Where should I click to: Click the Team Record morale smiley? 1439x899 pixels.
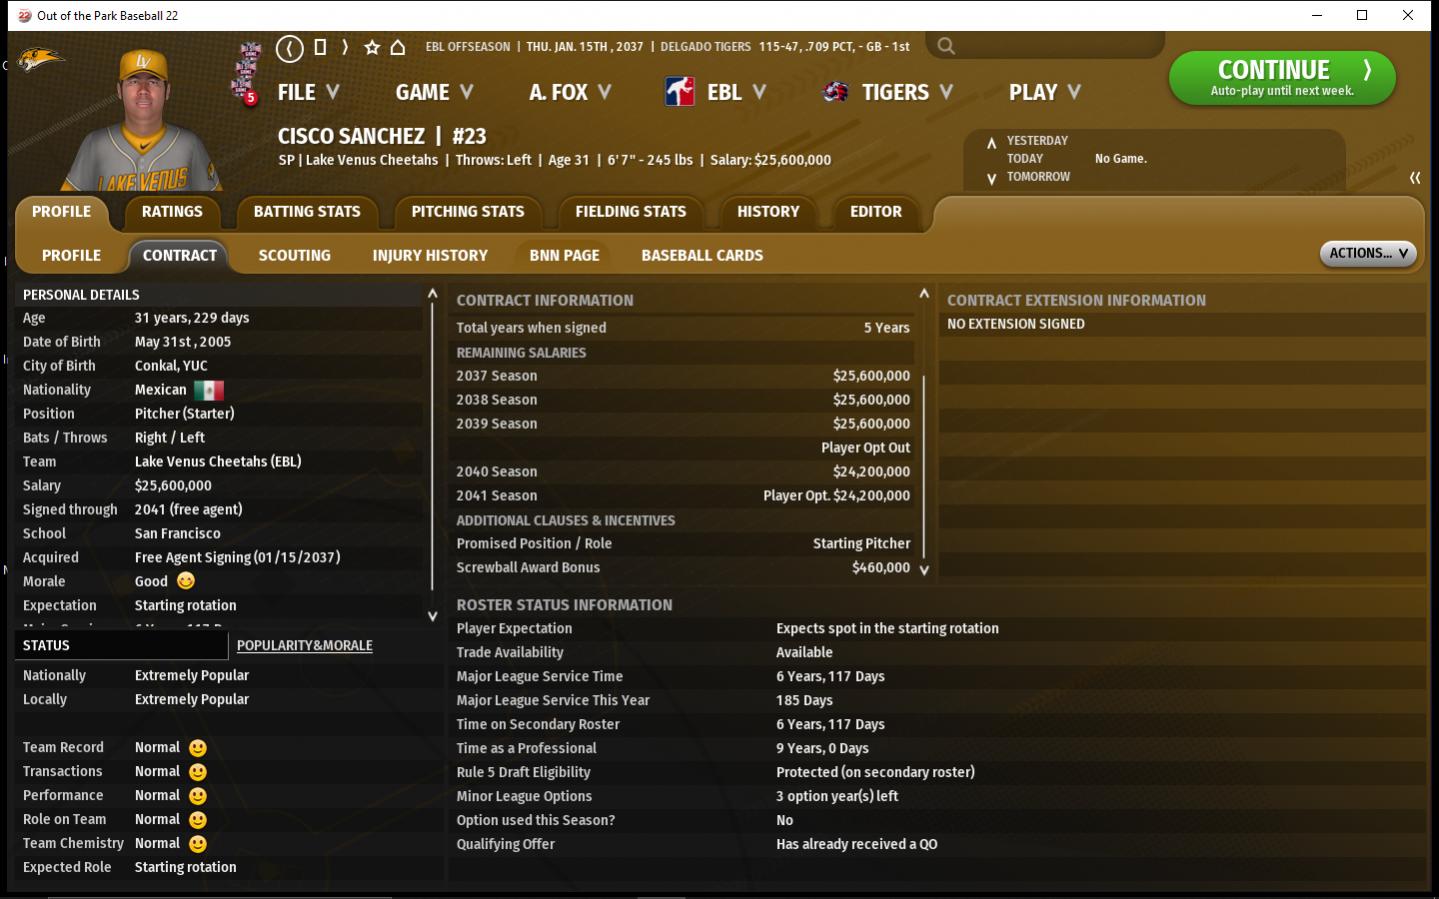tap(198, 748)
